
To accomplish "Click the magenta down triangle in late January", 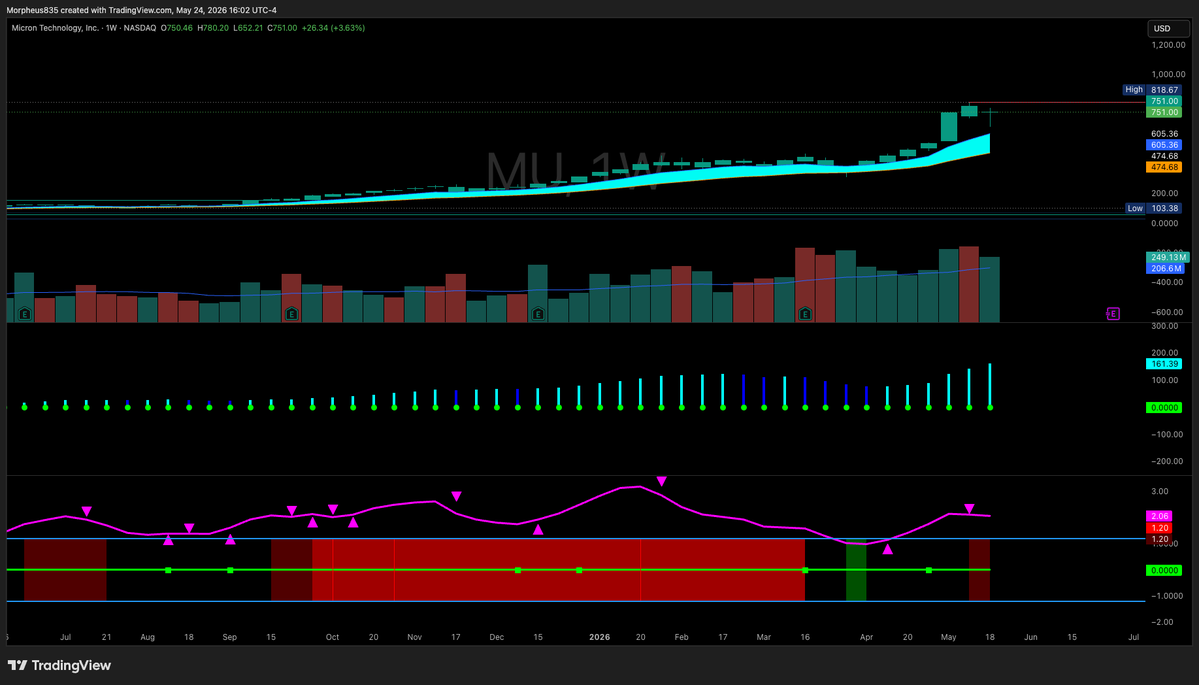I will tap(661, 481).
